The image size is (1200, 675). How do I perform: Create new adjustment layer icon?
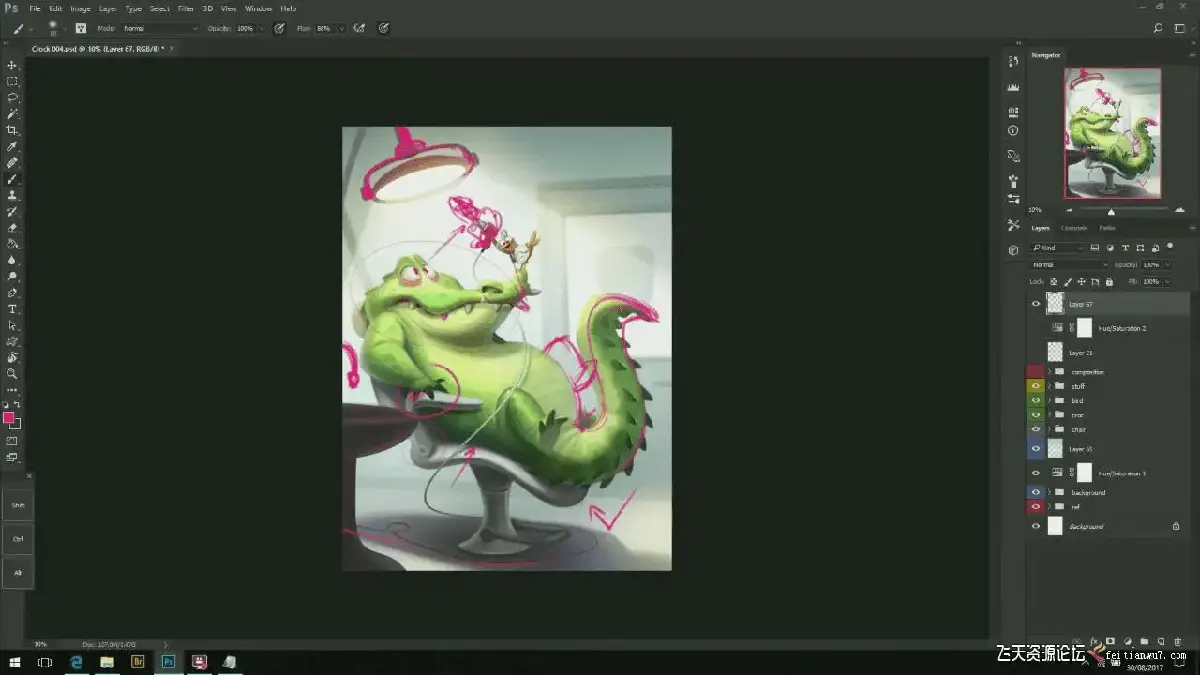pos(1127,641)
